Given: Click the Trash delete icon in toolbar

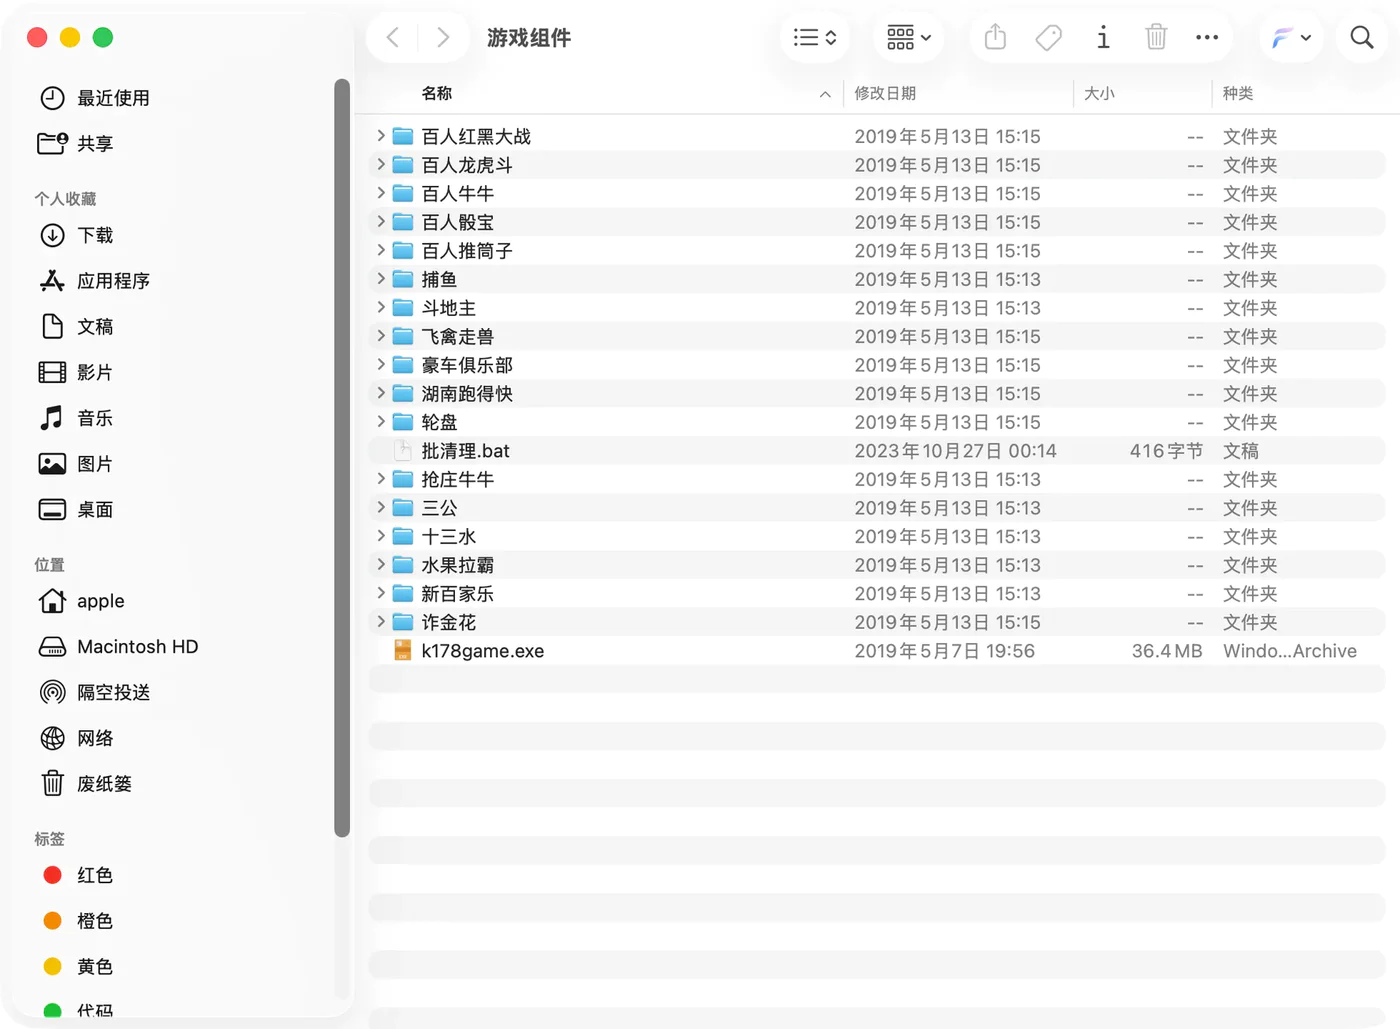Looking at the screenshot, I should click(x=1156, y=38).
